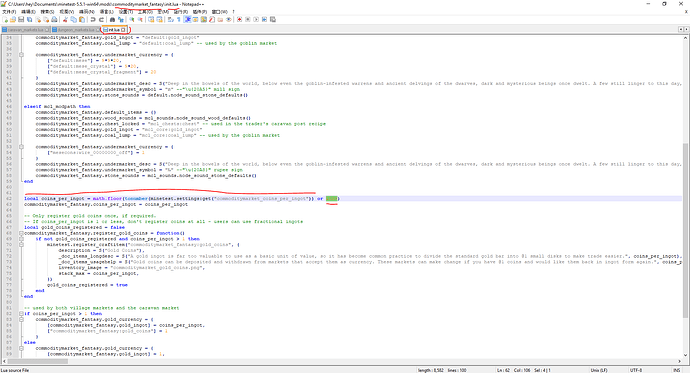Open the 搜索(S) menu

click(x=47, y=12)
